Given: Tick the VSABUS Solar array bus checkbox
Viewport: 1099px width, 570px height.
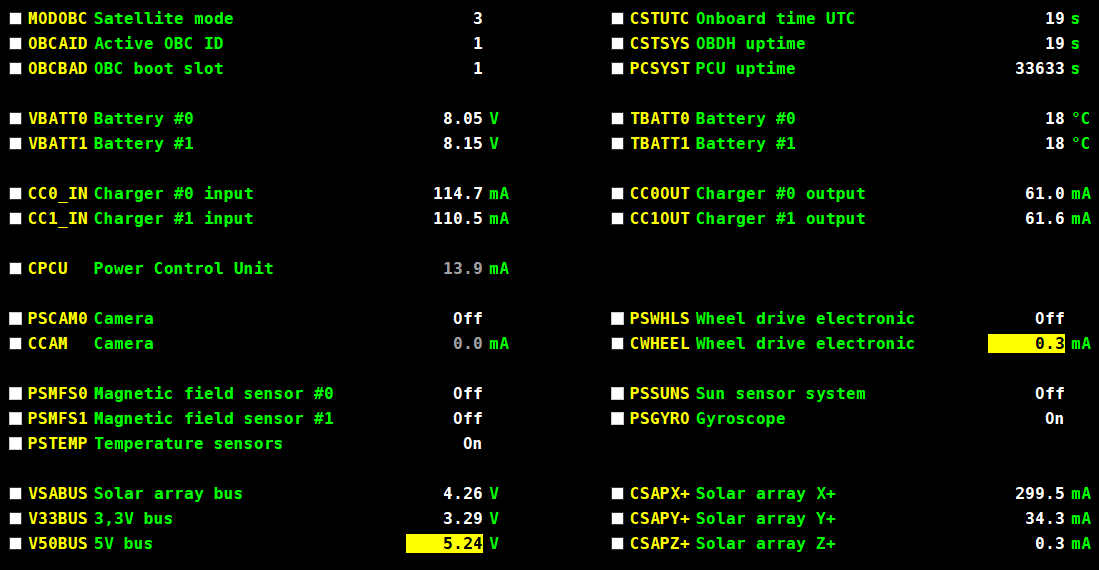Looking at the screenshot, I should (x=15, y=494).
